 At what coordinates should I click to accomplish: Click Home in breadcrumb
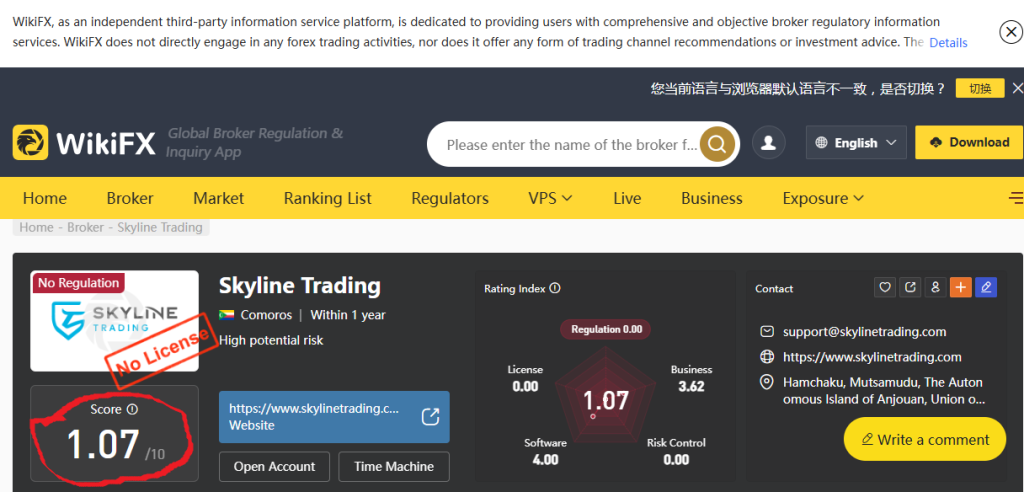(x=36, y=227)
